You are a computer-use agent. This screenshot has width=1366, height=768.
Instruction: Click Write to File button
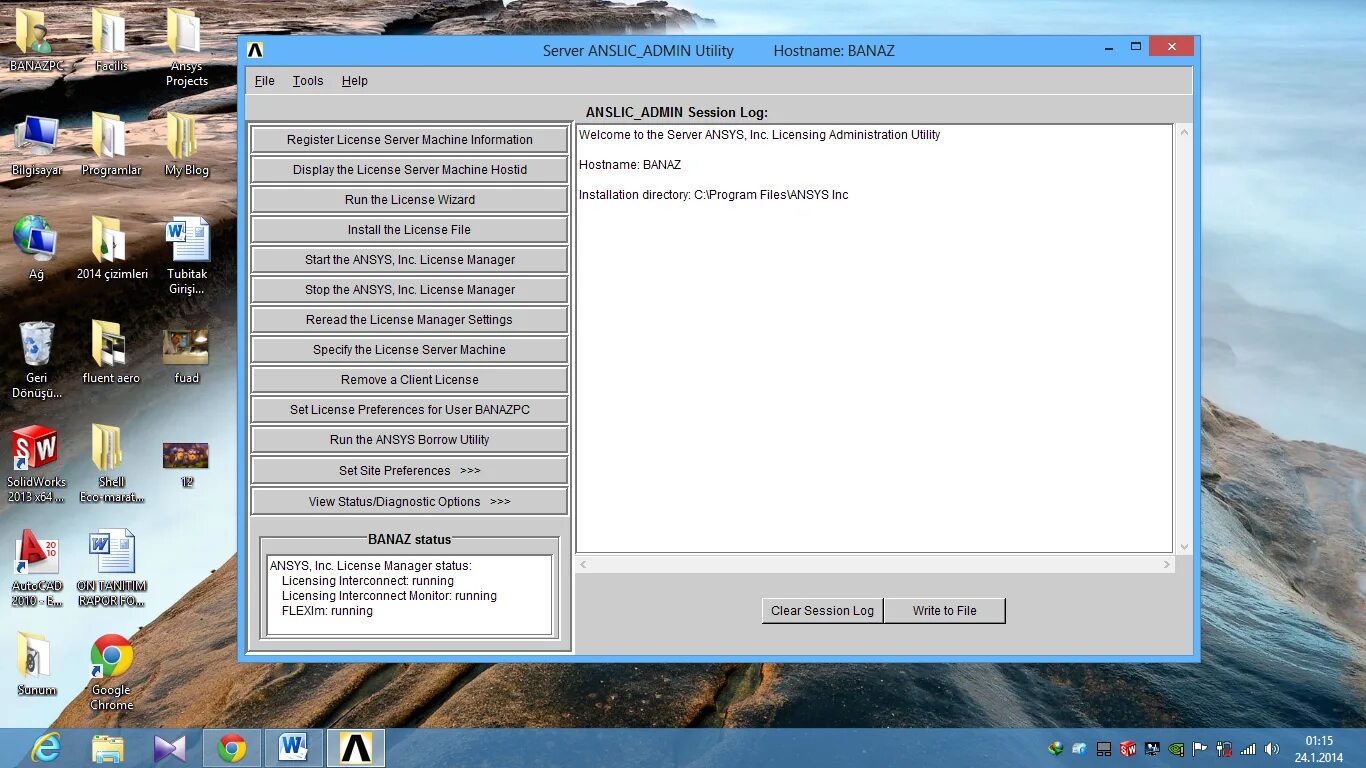[x=944, y=611]
